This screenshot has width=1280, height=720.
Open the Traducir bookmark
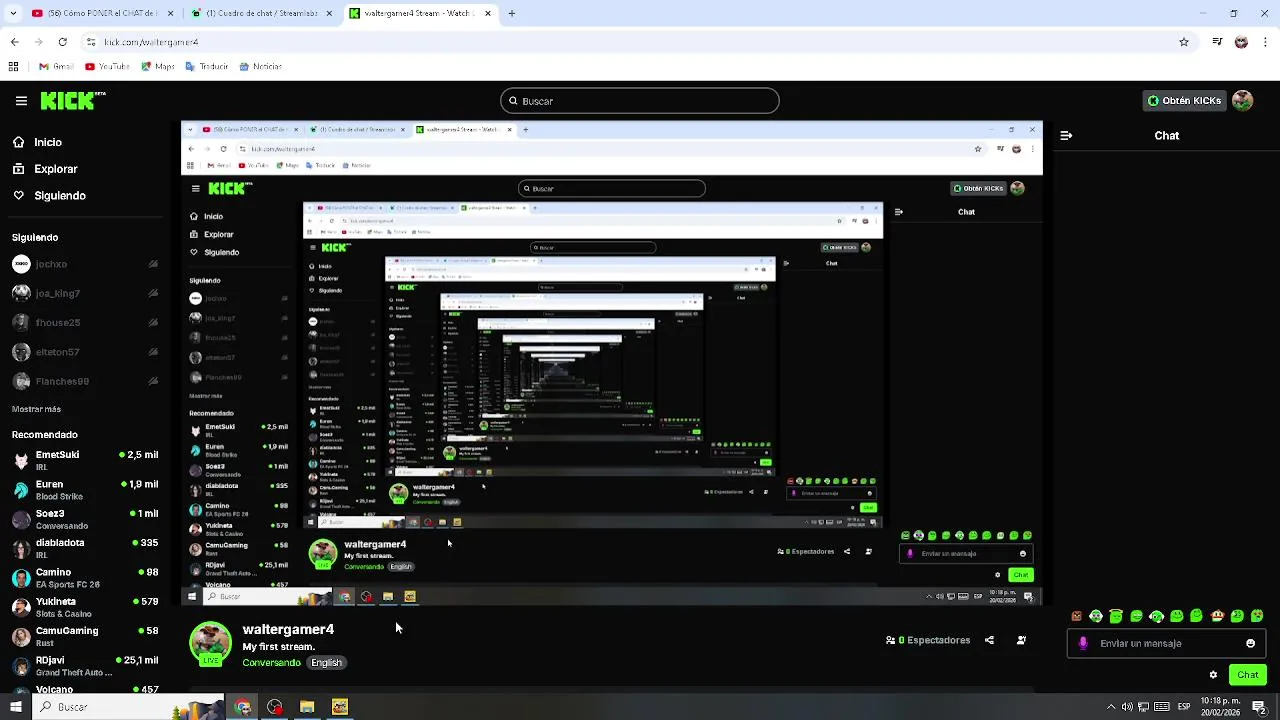[x=207, y=67]
